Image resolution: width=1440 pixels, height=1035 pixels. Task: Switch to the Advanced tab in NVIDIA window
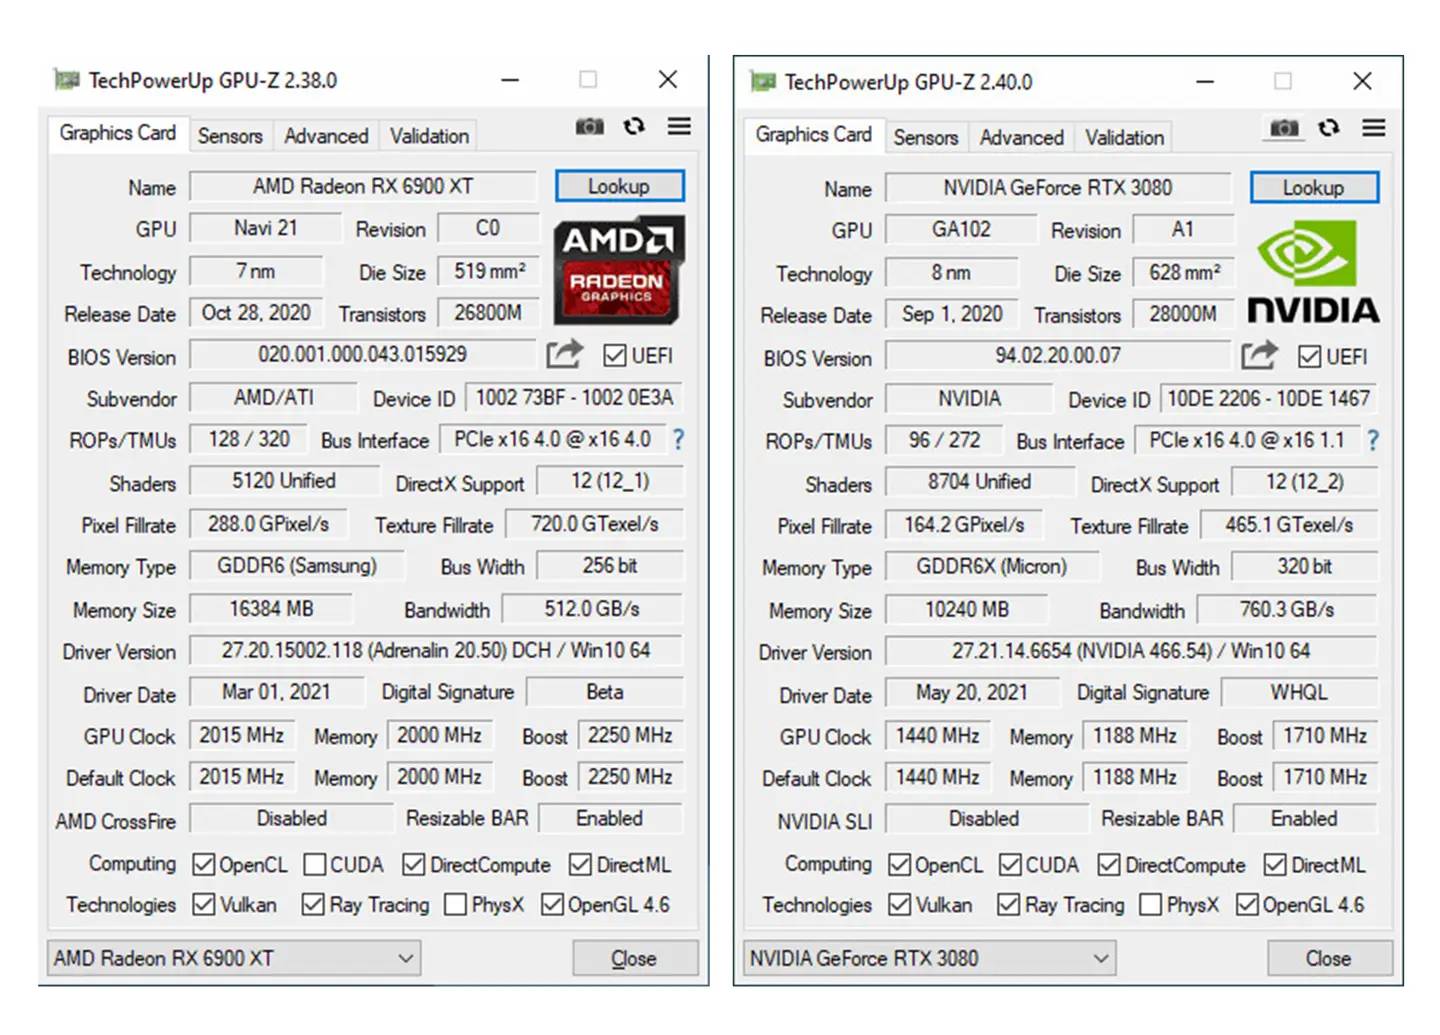[1021, 137]
